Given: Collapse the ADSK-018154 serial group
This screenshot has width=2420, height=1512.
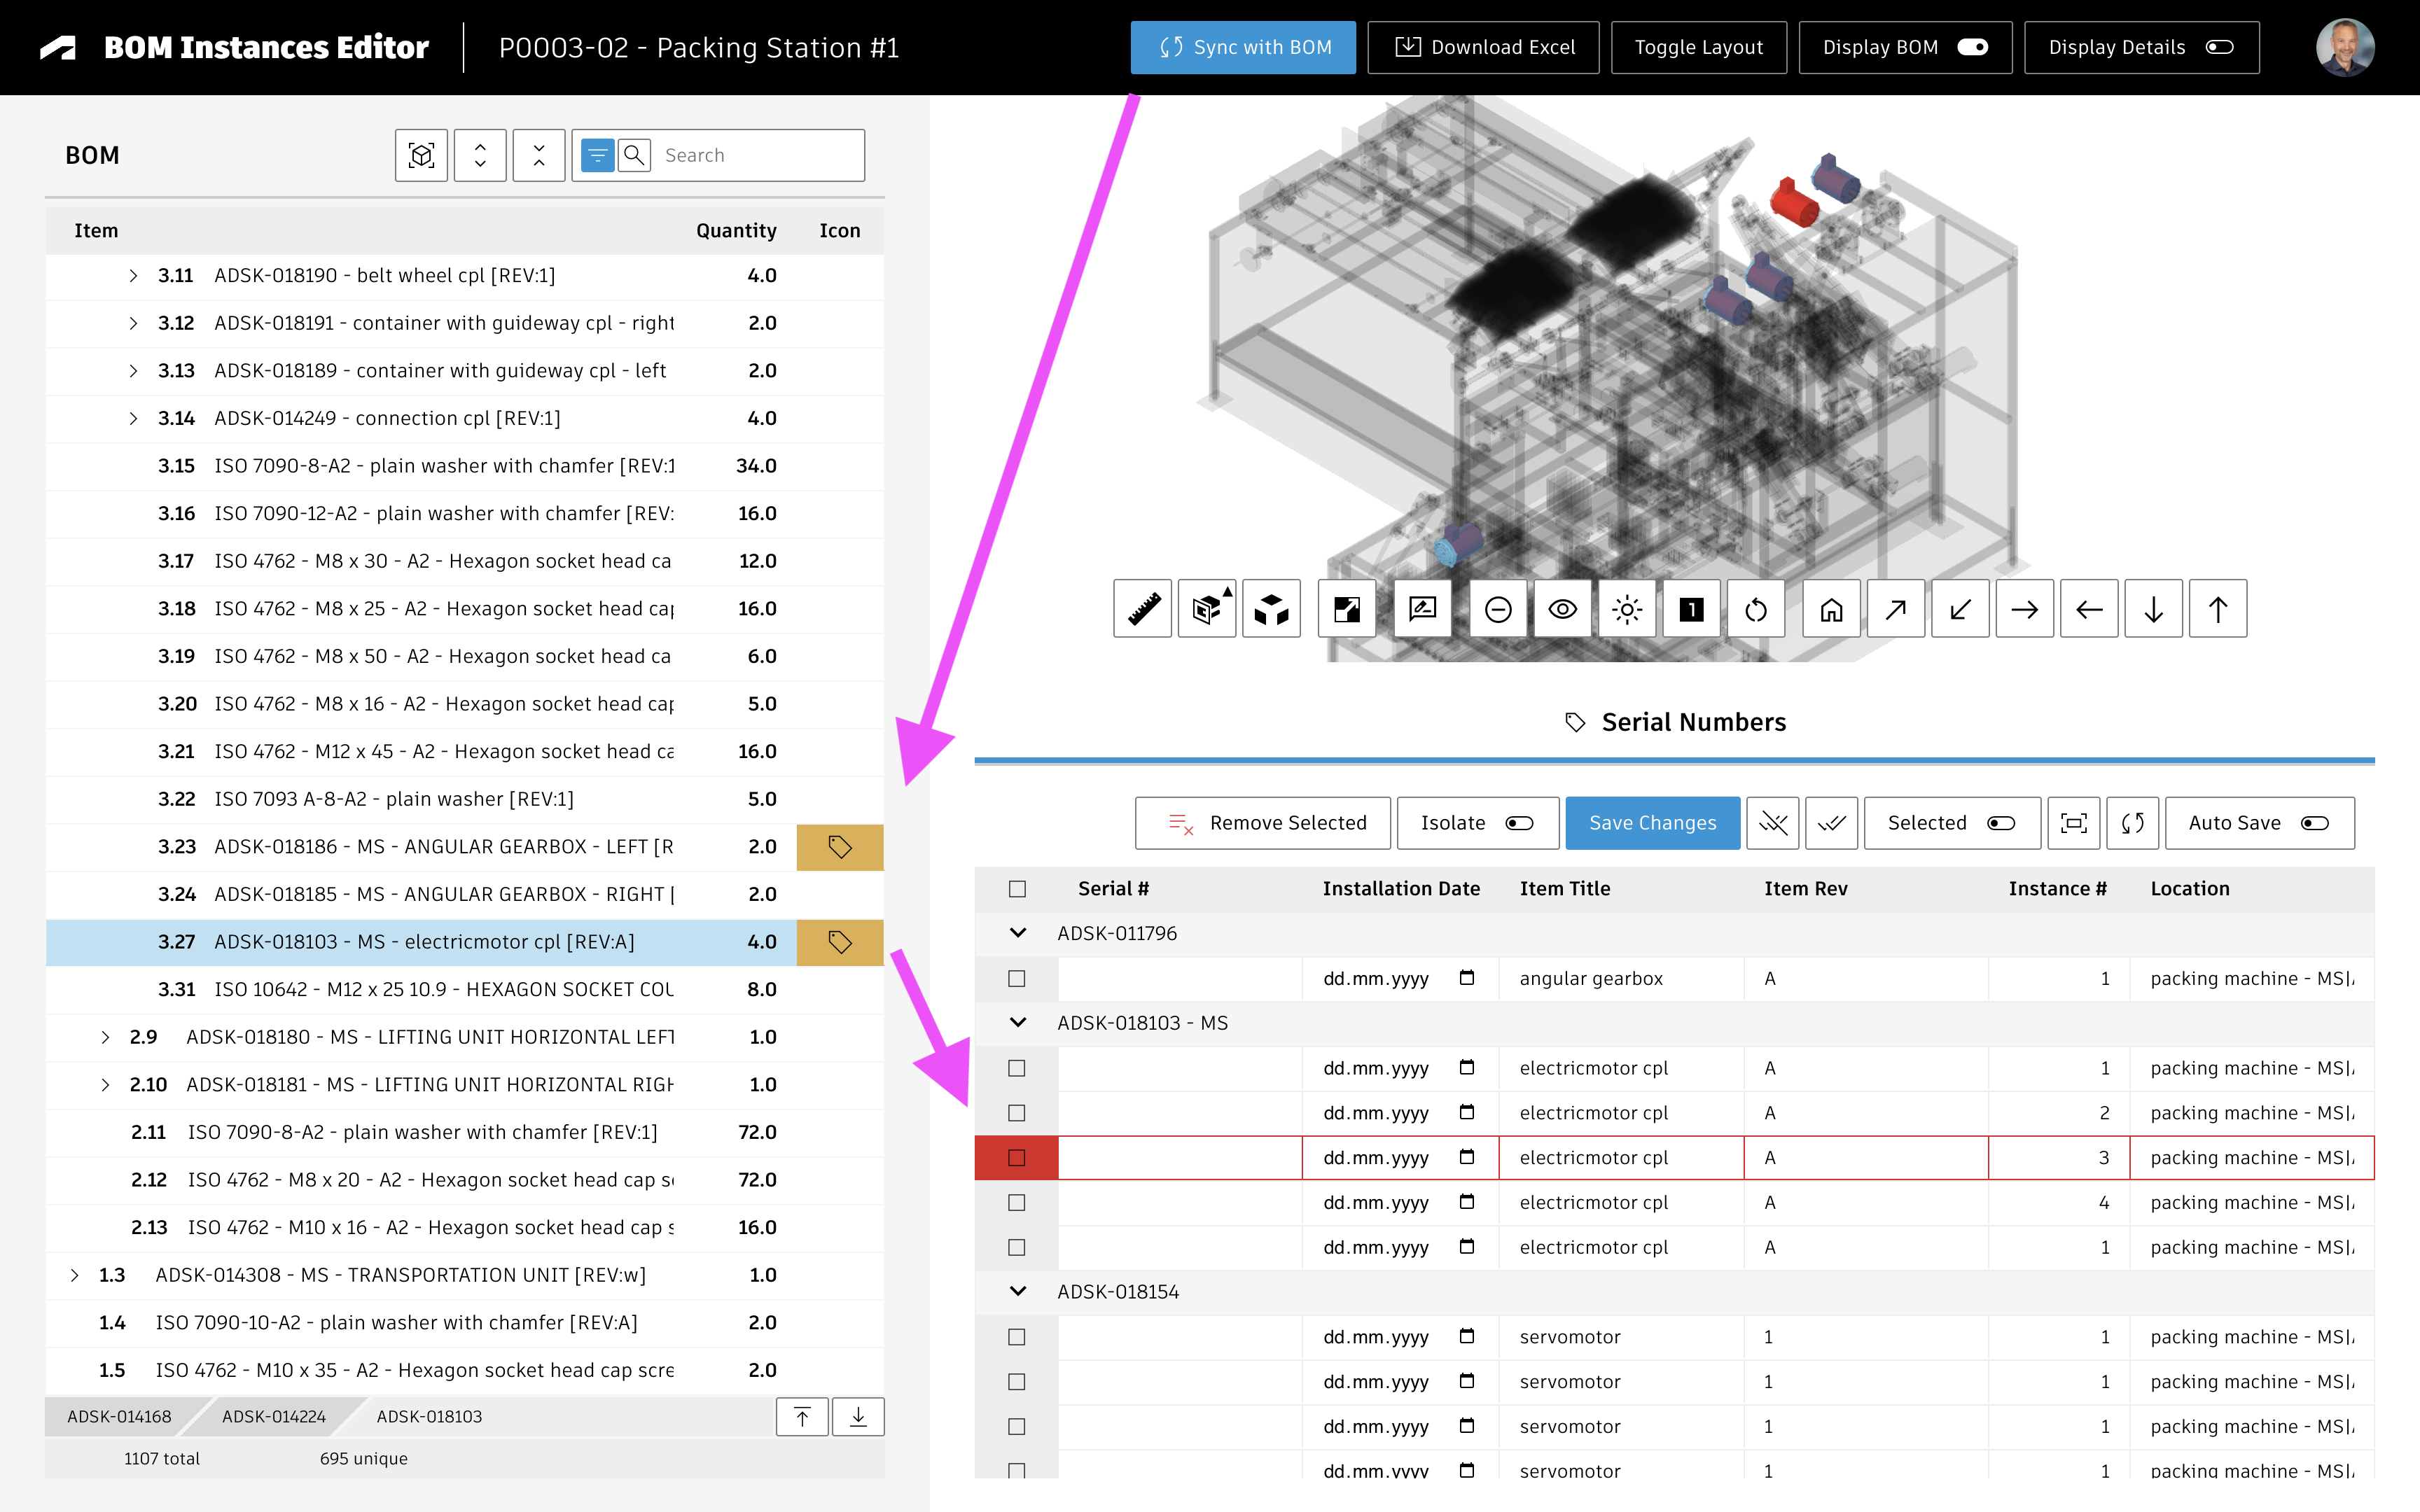Looking at the screenshot, I should pyautogui.click(x=1017, y=1291).
